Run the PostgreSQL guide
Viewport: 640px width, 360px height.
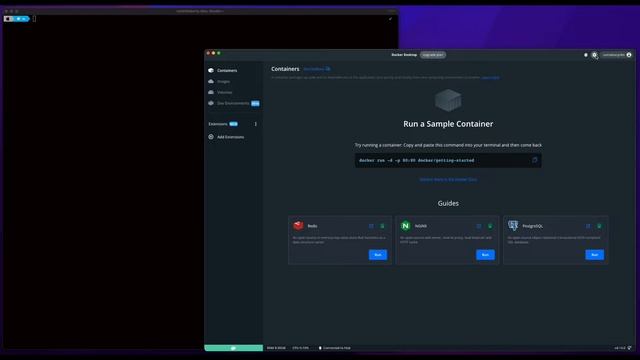point(595,255)
